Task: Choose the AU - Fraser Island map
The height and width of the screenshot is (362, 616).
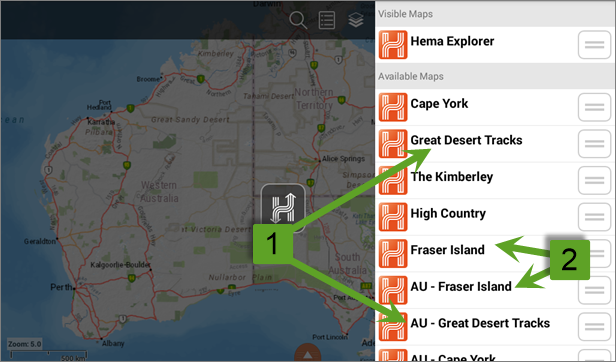Action: (x=495, y=290)
